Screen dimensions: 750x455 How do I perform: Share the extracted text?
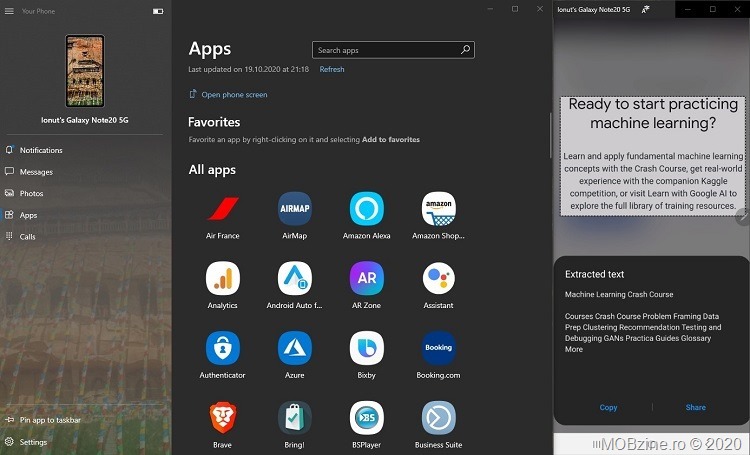(x=695, y=407)
